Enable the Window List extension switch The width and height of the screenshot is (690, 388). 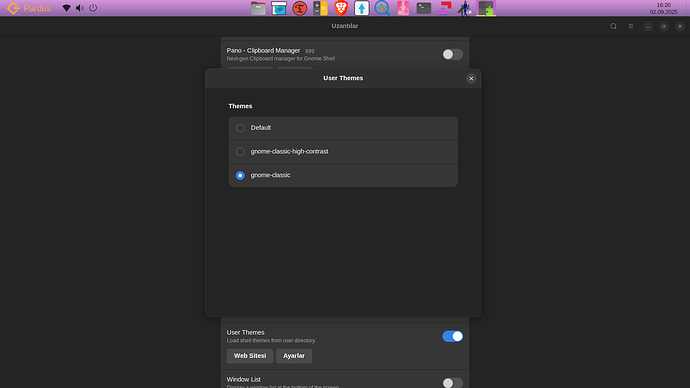pos(452,383)
